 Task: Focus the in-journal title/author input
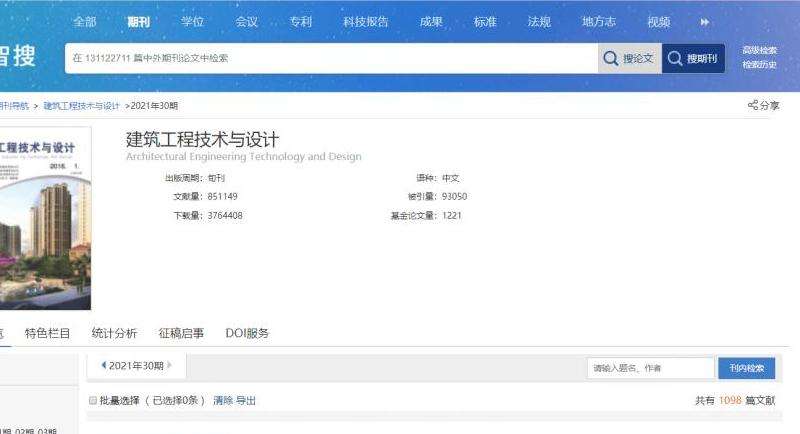pos(651,368)
